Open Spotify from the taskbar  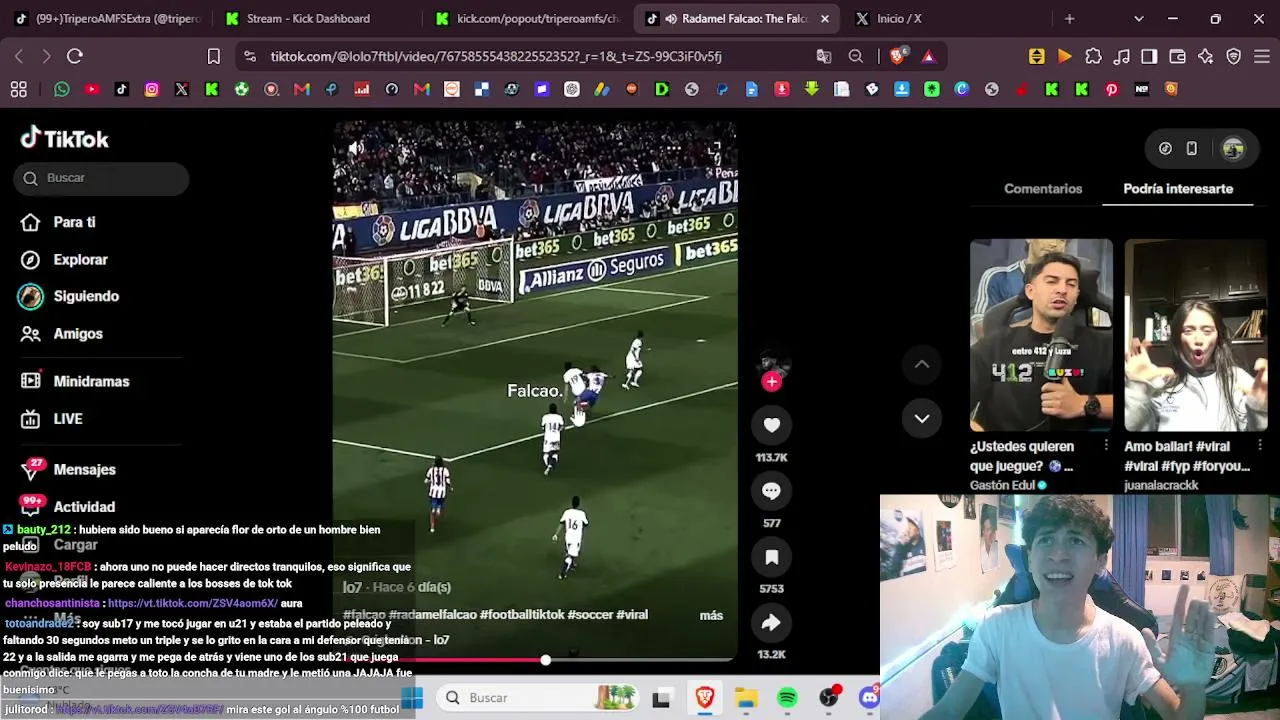(x=787, y=698)
